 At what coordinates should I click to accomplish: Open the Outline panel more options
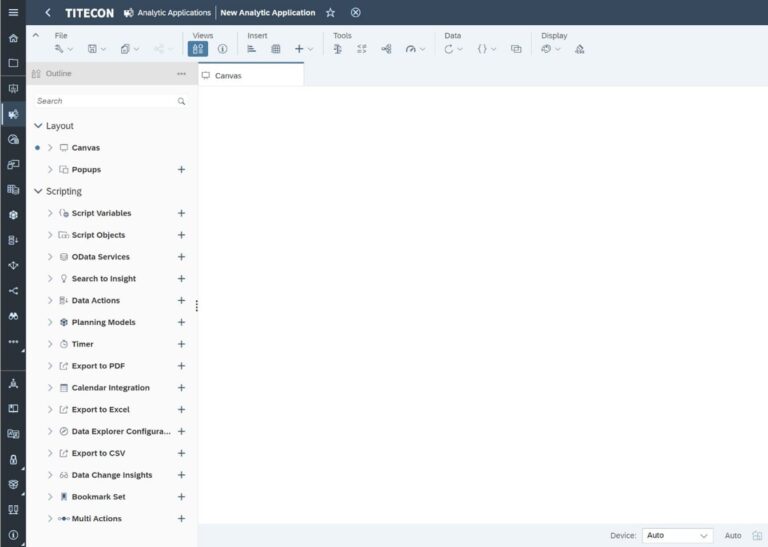pyautogui.click(x=181, y=73)
